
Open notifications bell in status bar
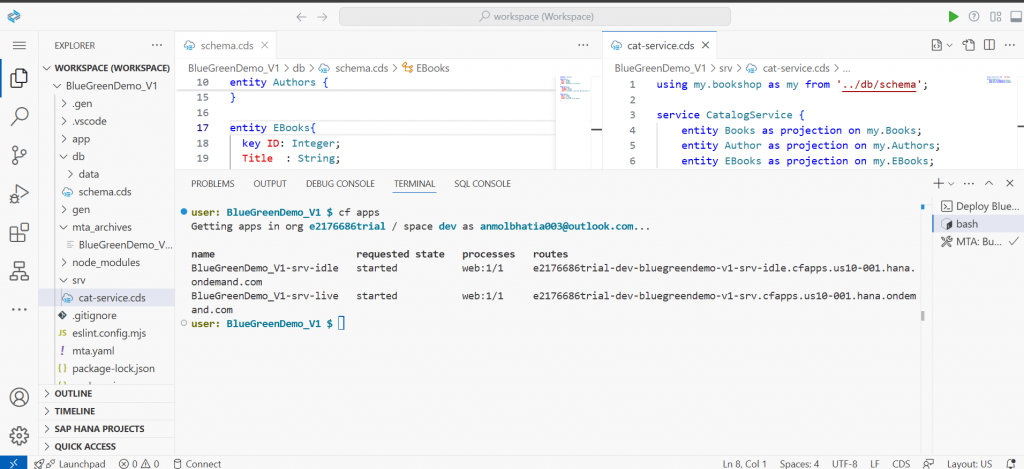1011,463
